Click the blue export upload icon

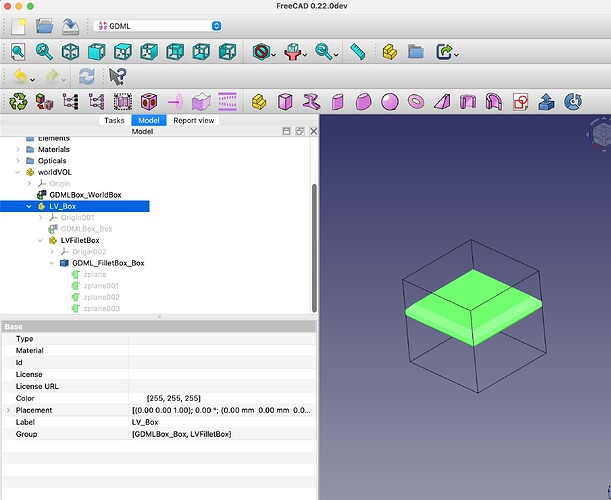(x=546, y=102)
